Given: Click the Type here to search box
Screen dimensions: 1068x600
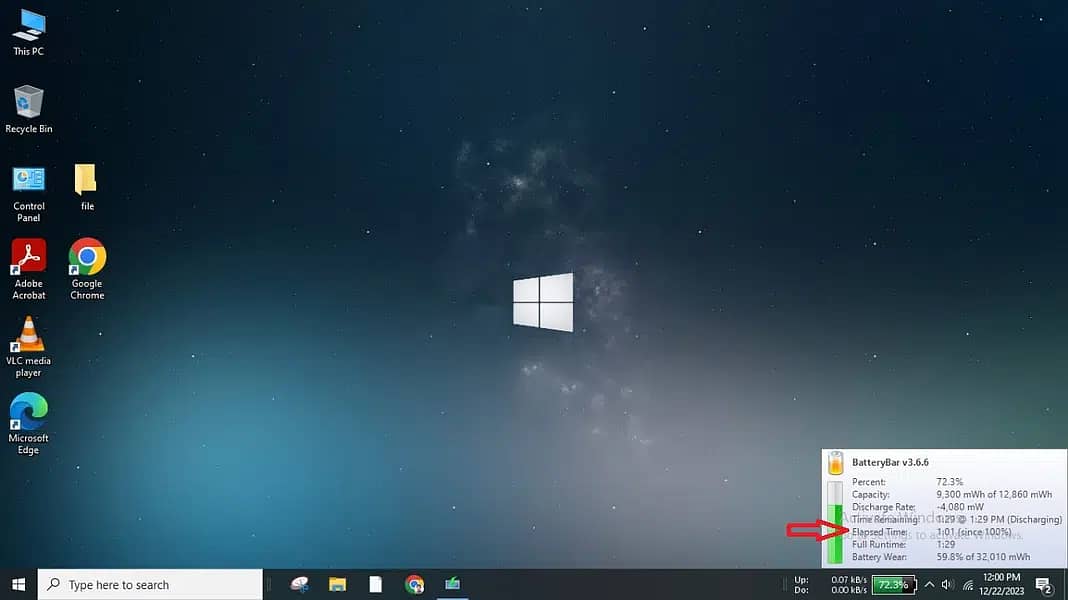Looking at the screenshot, I should click(x=150, y=584).
